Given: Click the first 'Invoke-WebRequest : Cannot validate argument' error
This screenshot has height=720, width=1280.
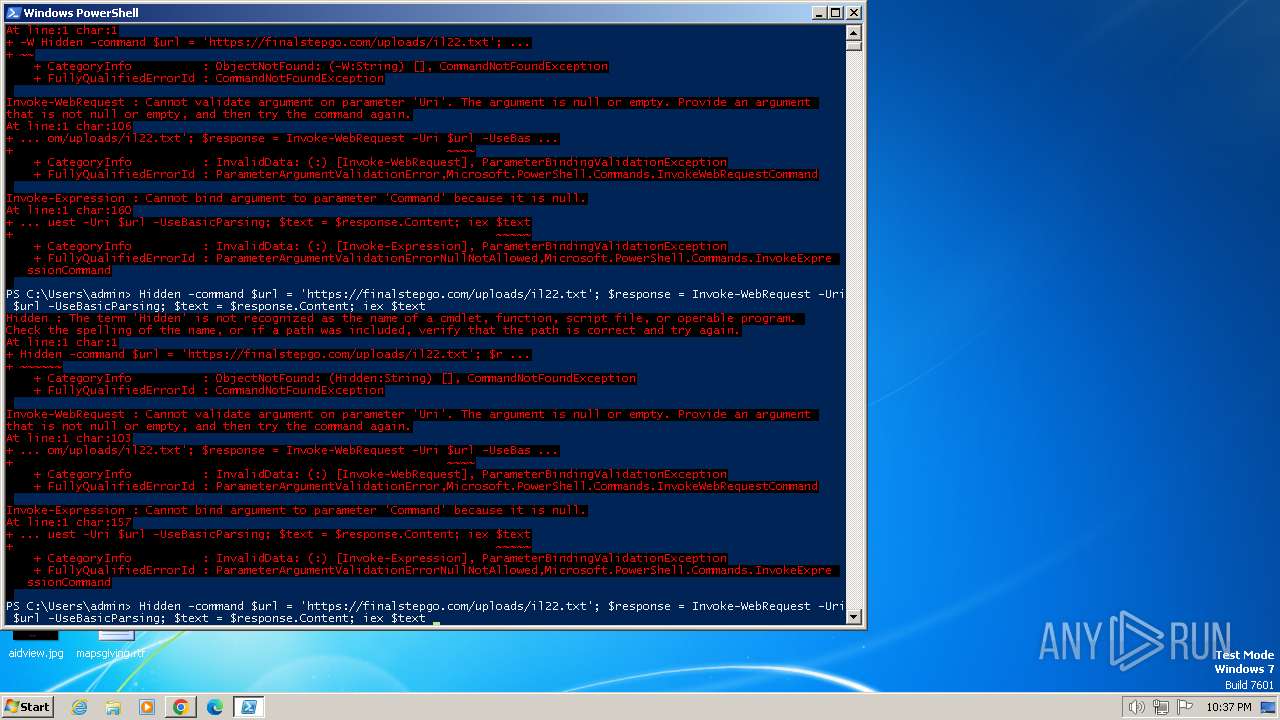Looking at the screenshot, I should (412, 108).
